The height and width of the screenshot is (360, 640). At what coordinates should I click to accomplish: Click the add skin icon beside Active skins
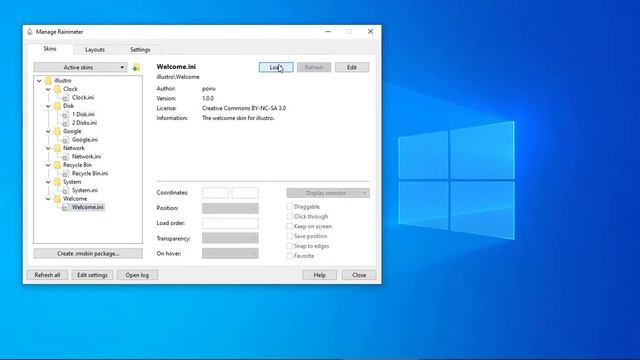pyautogui.click(x=136, y=67)
